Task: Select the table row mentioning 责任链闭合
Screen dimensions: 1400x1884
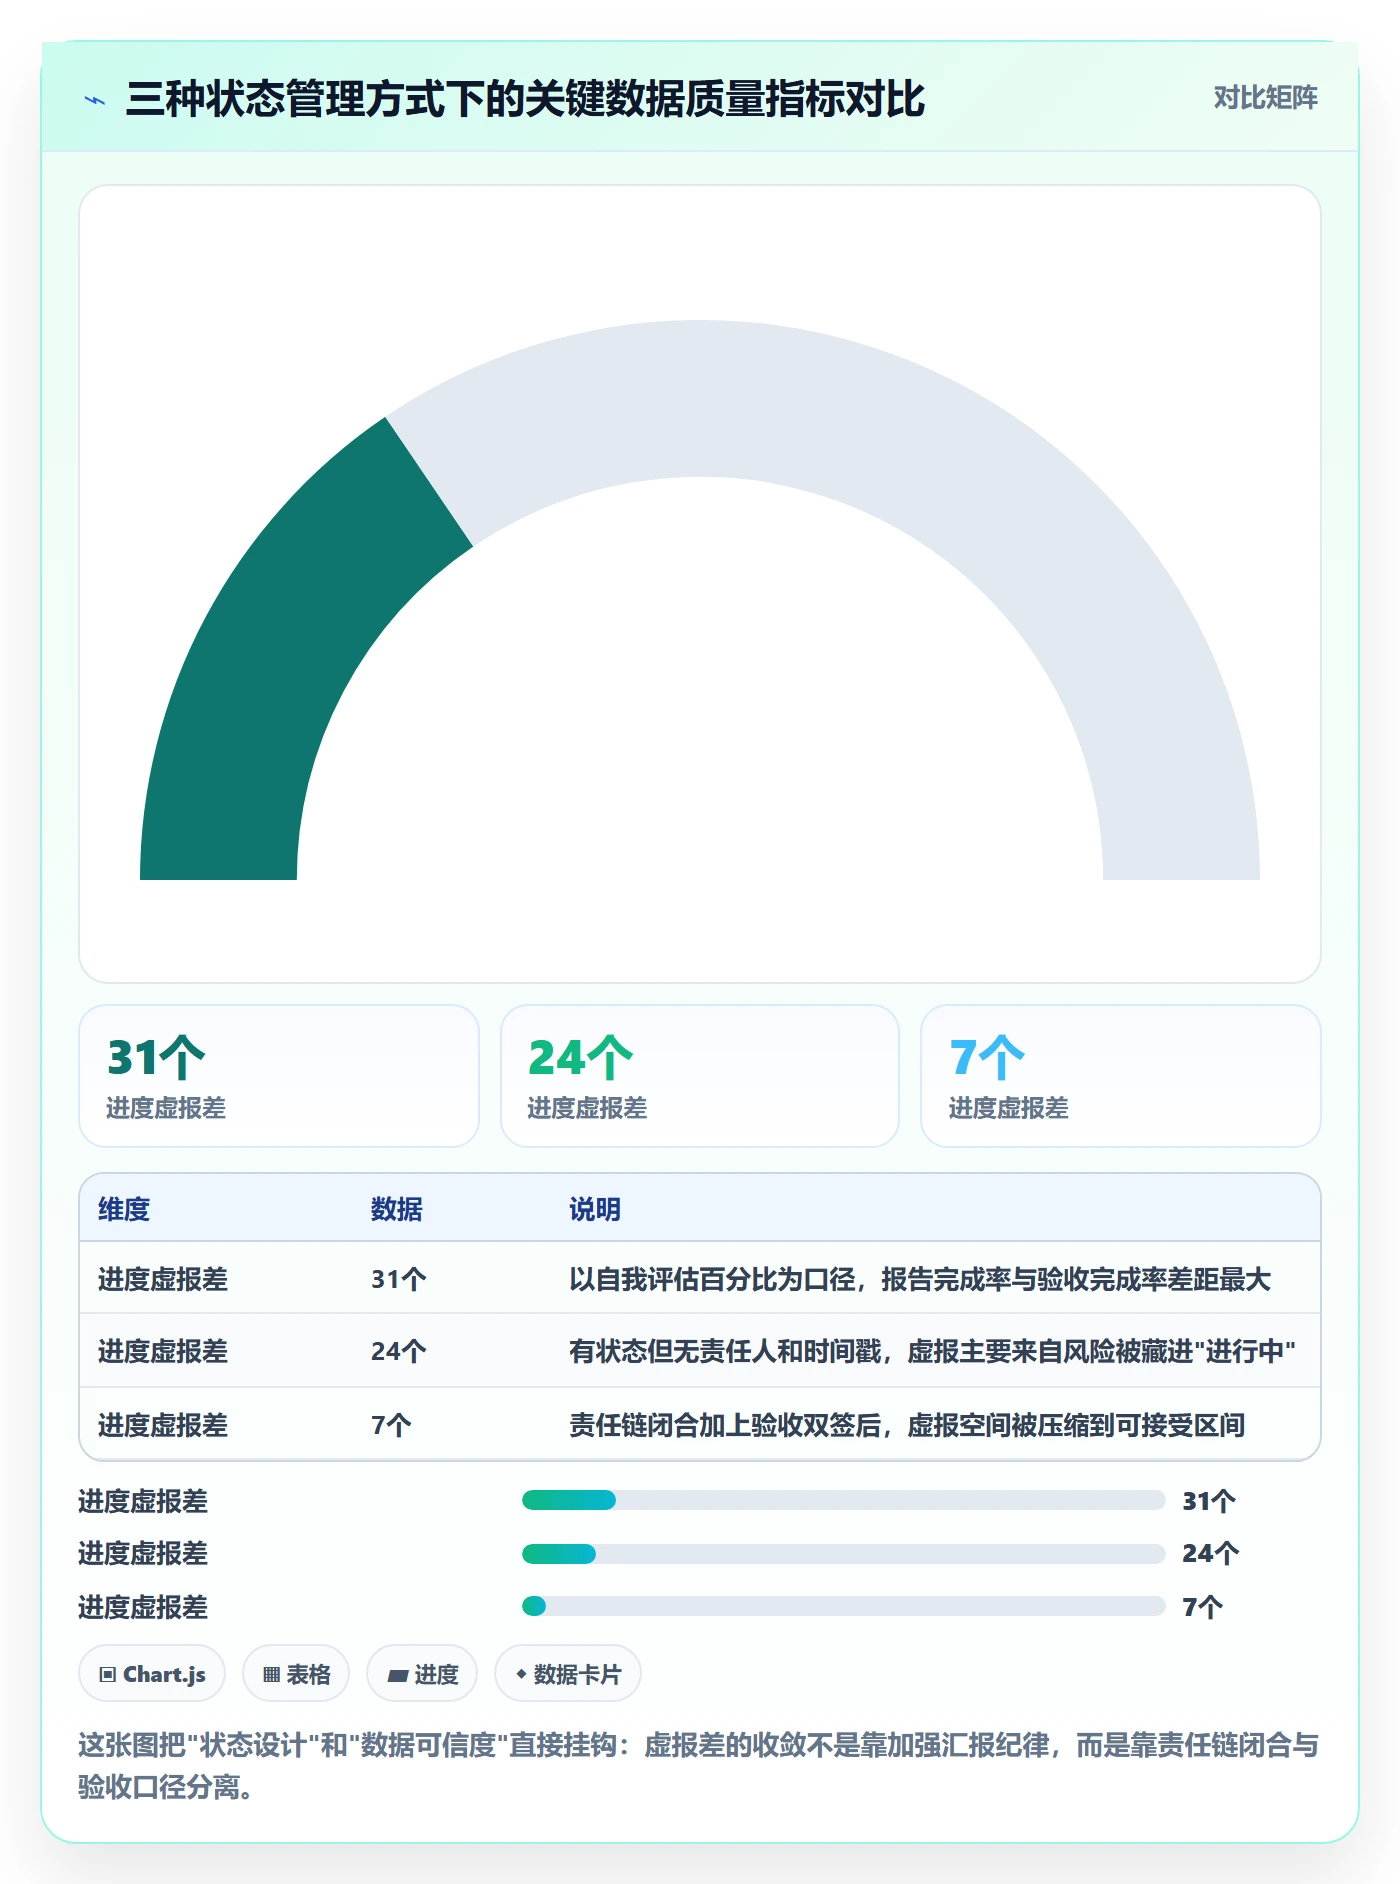Action: [700, 1424]
